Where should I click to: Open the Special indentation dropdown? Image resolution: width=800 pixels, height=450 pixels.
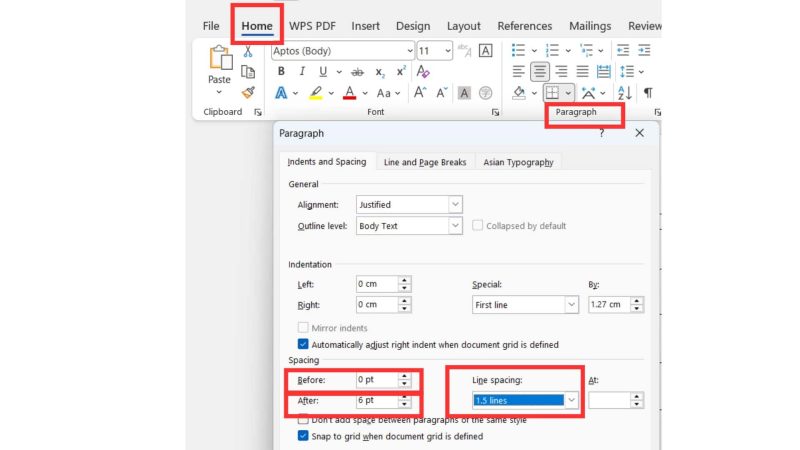(x=571, y=305)
